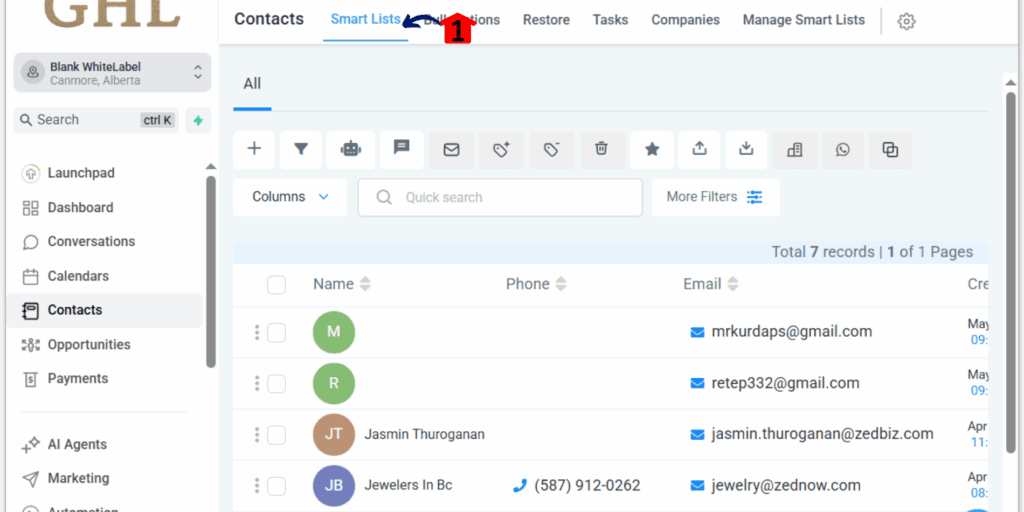Click the More Filters button
This screenshot has height=512, width=1024.
click(716, 197)
